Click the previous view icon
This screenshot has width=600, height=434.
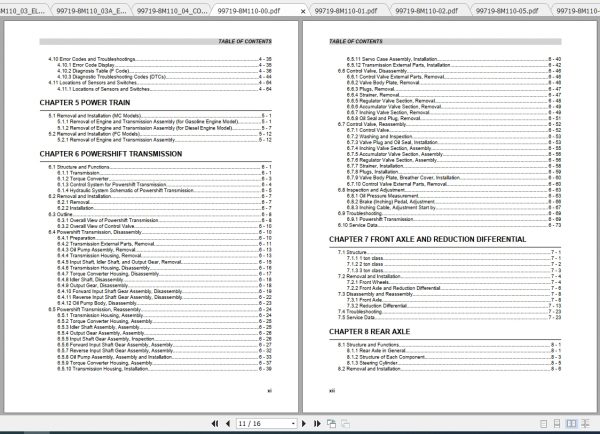[331, 424]
